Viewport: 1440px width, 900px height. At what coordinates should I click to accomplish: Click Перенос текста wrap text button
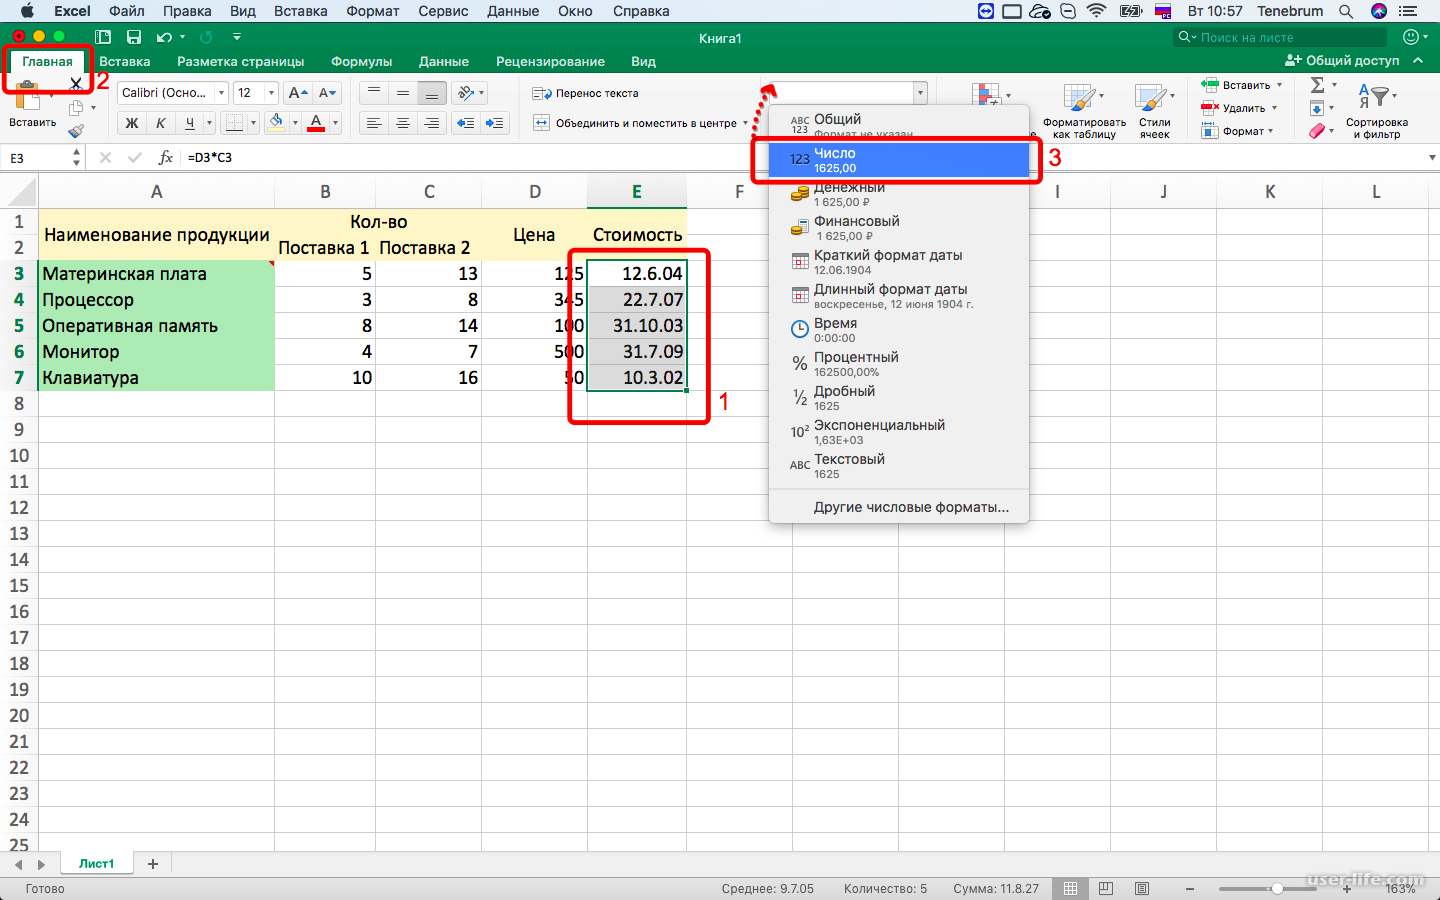585,93
